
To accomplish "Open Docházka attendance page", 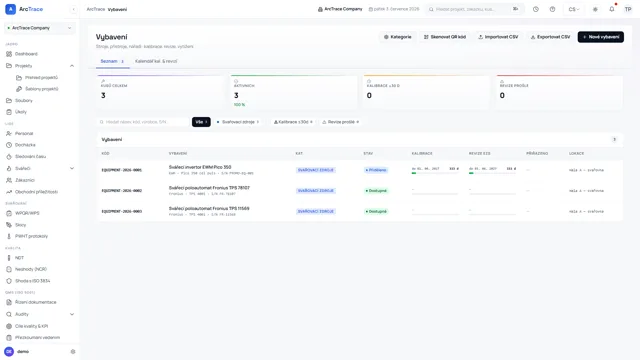I will 25,145.
